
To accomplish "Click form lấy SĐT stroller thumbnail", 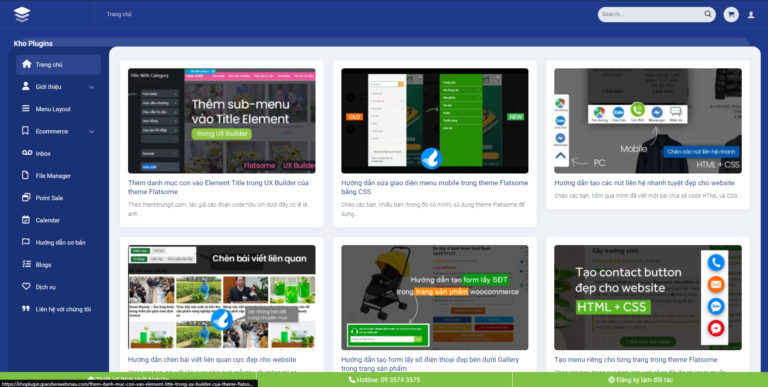I will 435,297.
